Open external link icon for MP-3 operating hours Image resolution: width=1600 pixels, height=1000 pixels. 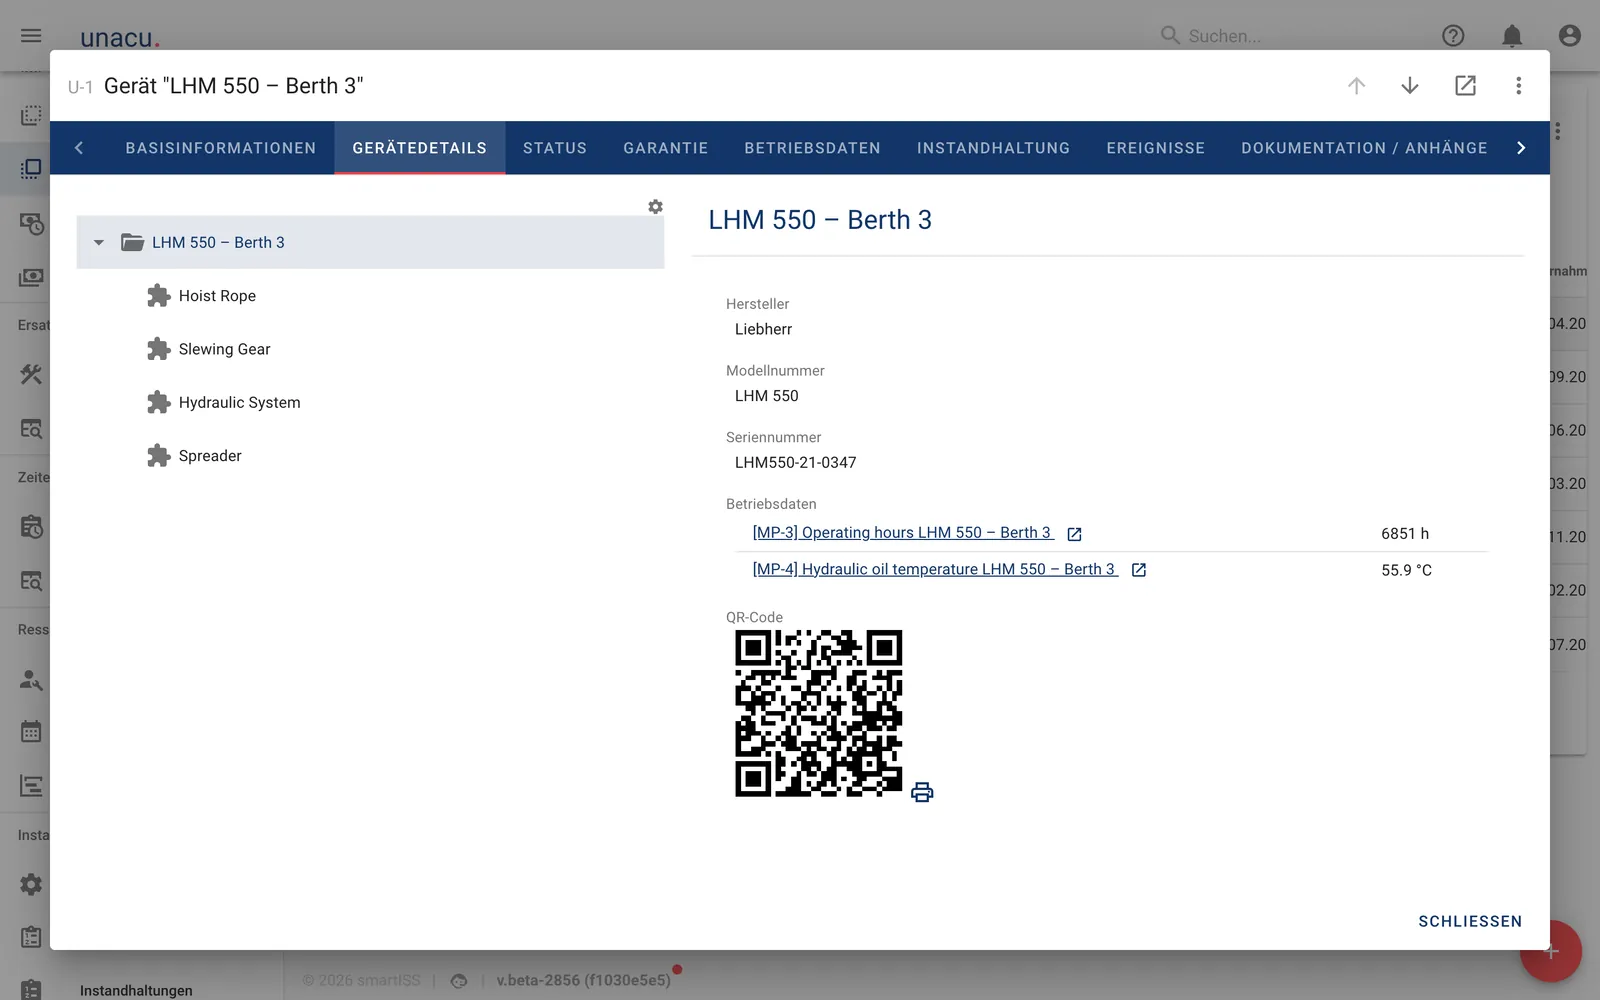coord(1074,534)
